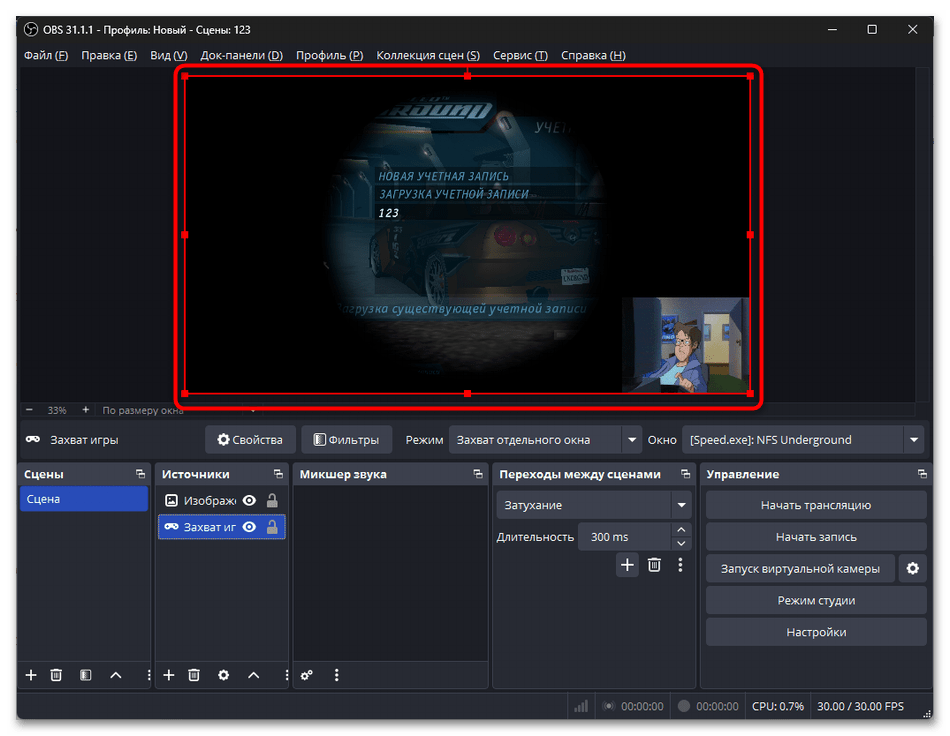This screenshot has height=736, width=950.
Task: Open the Профиль menu
Action: point(330,55)
